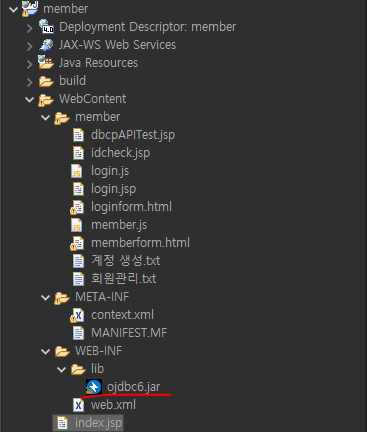Click the ojdbc6.jar archive icon
The height and width of the screenshot is (432, 367).
point(94,387)
